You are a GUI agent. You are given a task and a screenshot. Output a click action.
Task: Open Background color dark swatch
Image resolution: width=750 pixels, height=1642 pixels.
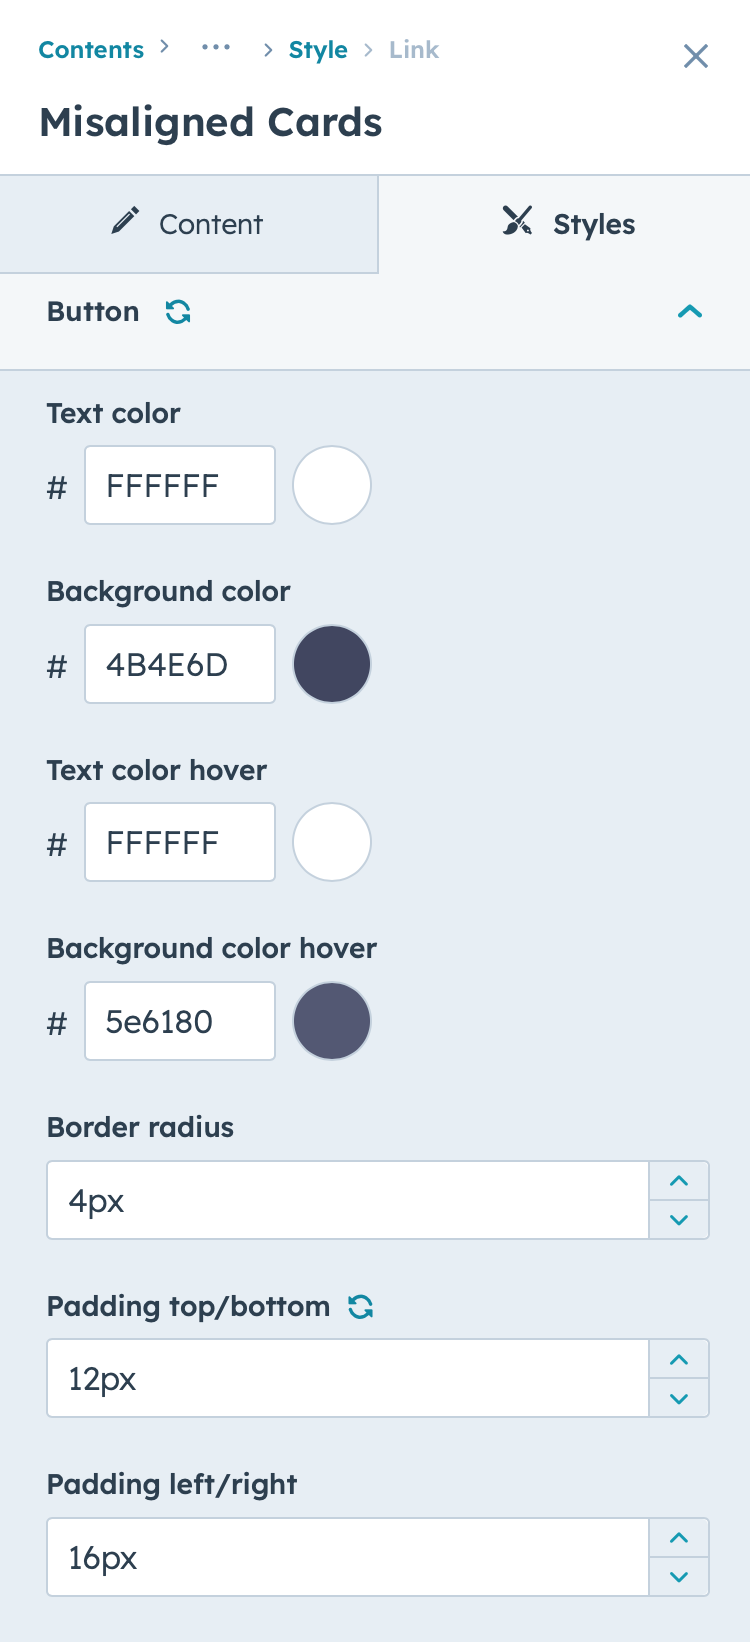point(332,664)
